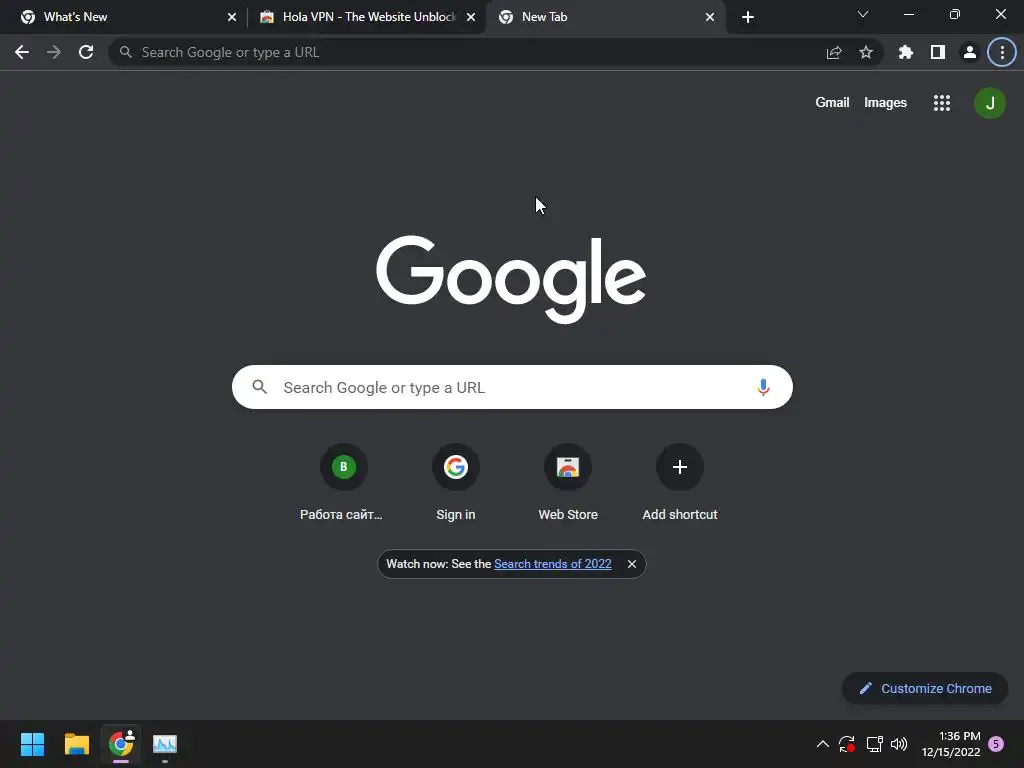
Task: Expand the tab search dropdown arrow
Action: click(863, 14)
